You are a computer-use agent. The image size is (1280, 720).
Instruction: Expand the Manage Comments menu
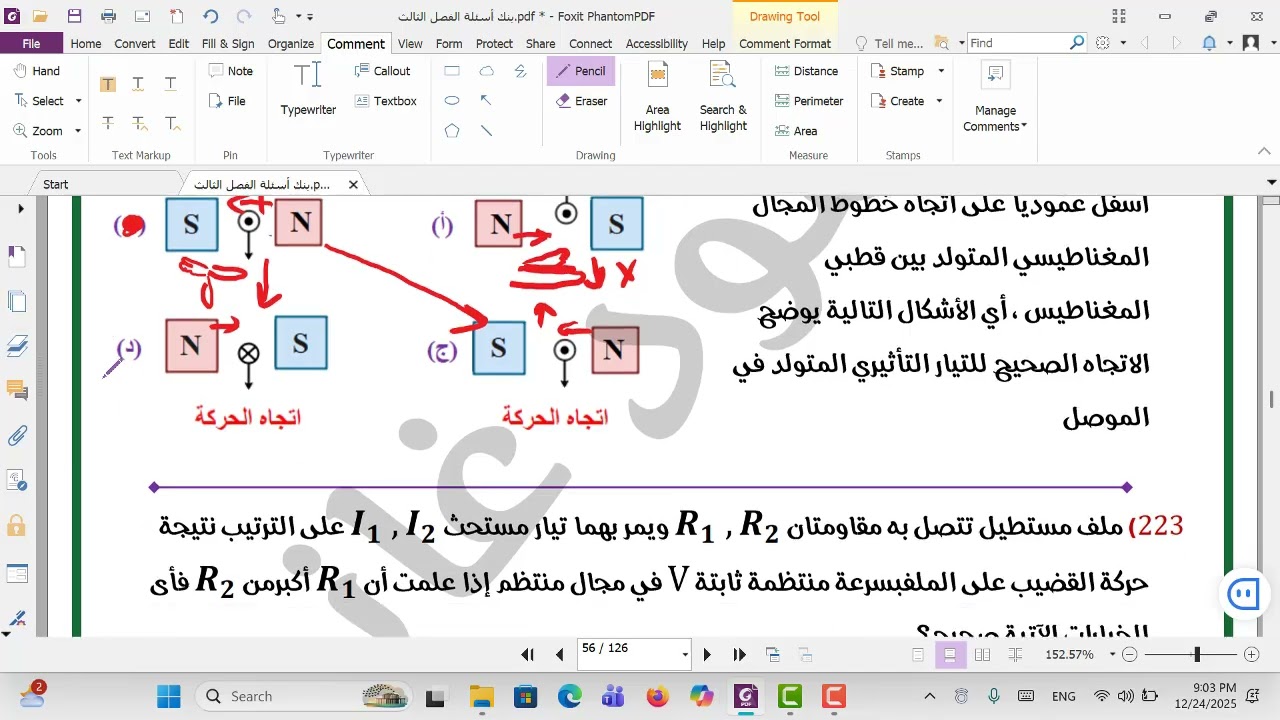995,99
